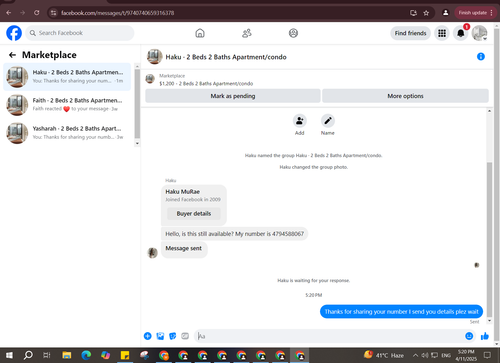Click the Find friends button
Image resolution: width=500 pixels, height=363 pixels.
(410, 33)
